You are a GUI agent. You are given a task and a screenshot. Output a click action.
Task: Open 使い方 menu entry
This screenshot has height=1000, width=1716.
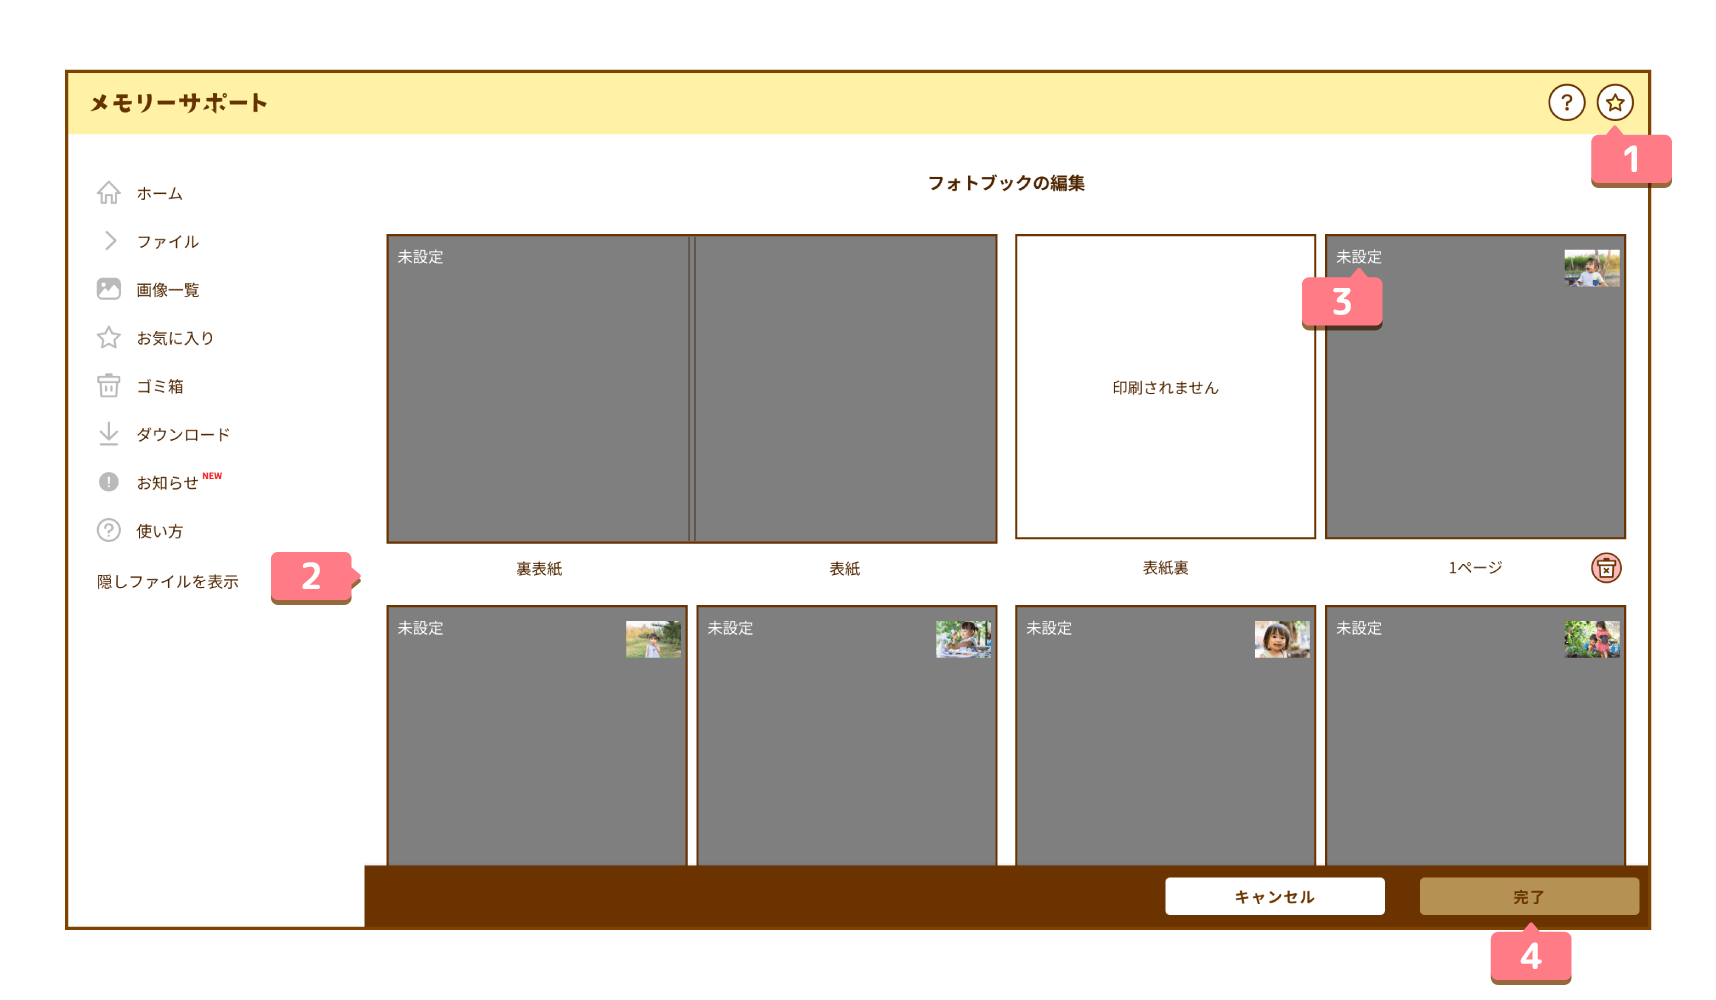coord(160,531)
